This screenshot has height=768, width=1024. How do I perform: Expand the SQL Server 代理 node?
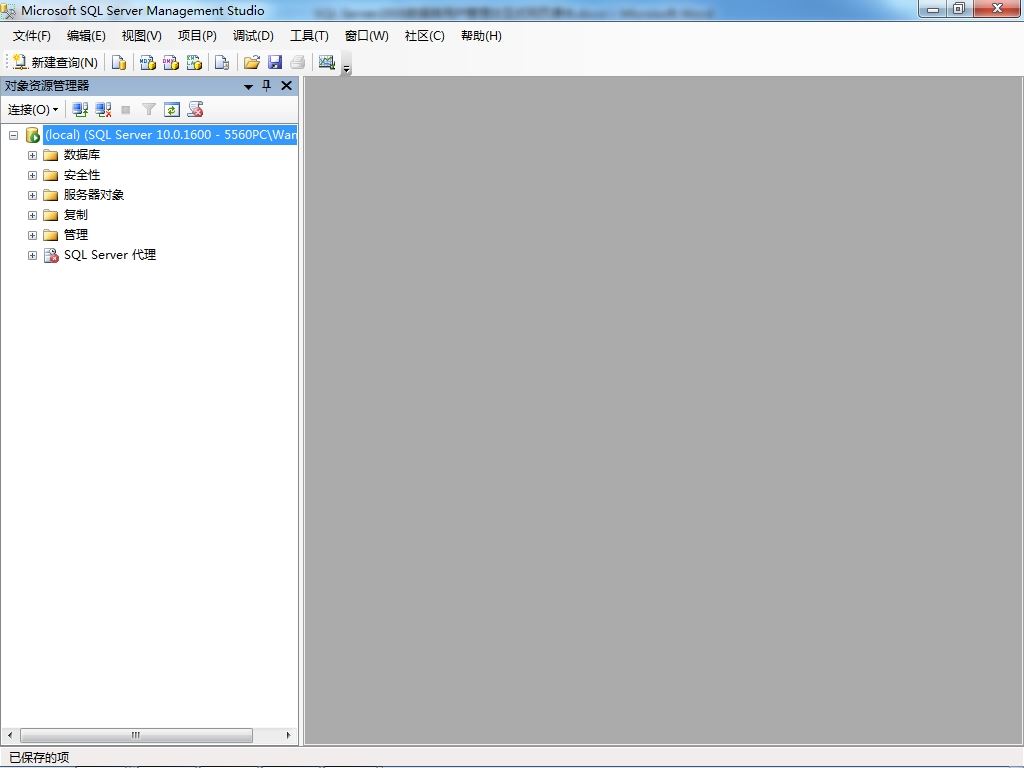[x=32, y=255]
